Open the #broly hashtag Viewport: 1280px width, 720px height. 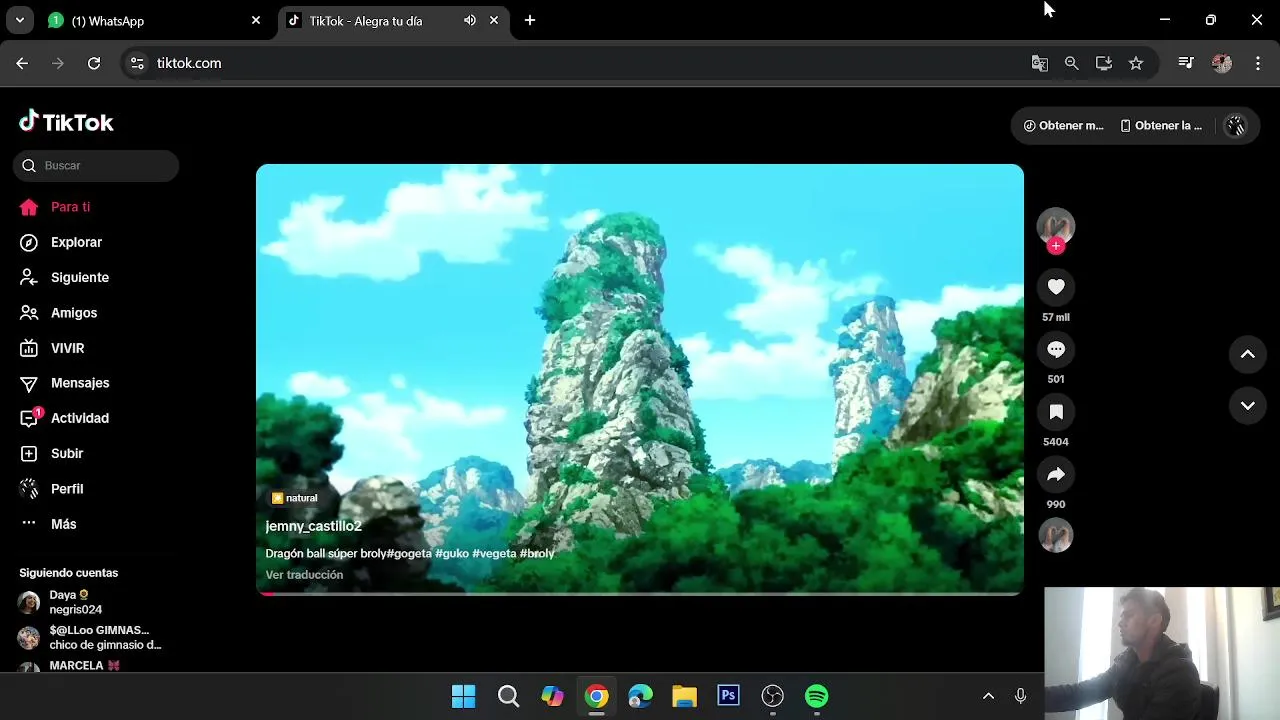point(537,553)
